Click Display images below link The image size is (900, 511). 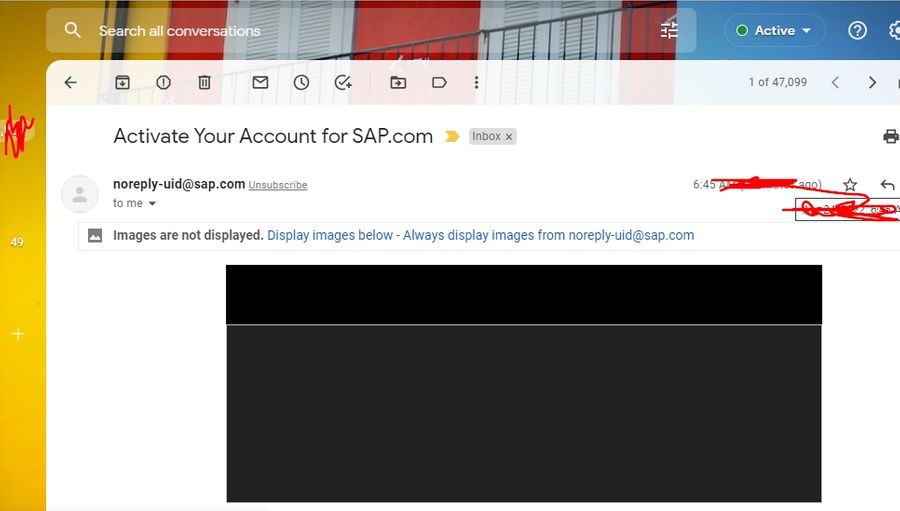(330, 235)
